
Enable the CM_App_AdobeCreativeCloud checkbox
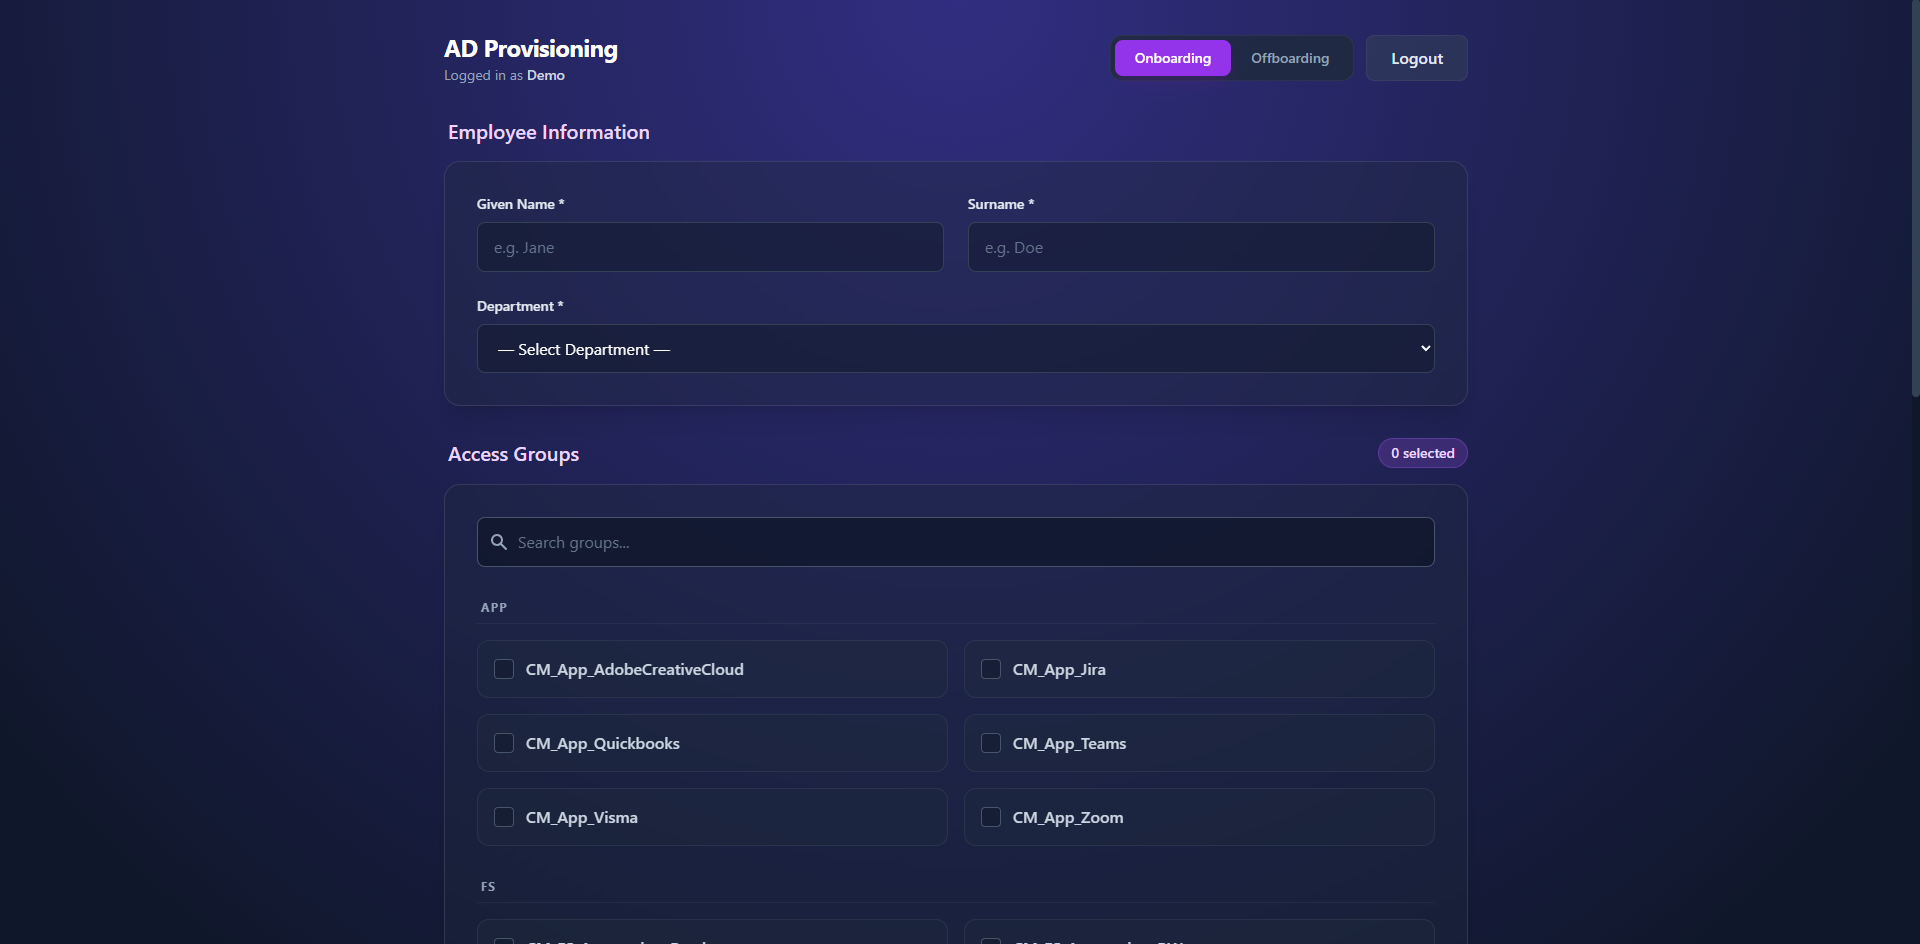click(504, 668)
